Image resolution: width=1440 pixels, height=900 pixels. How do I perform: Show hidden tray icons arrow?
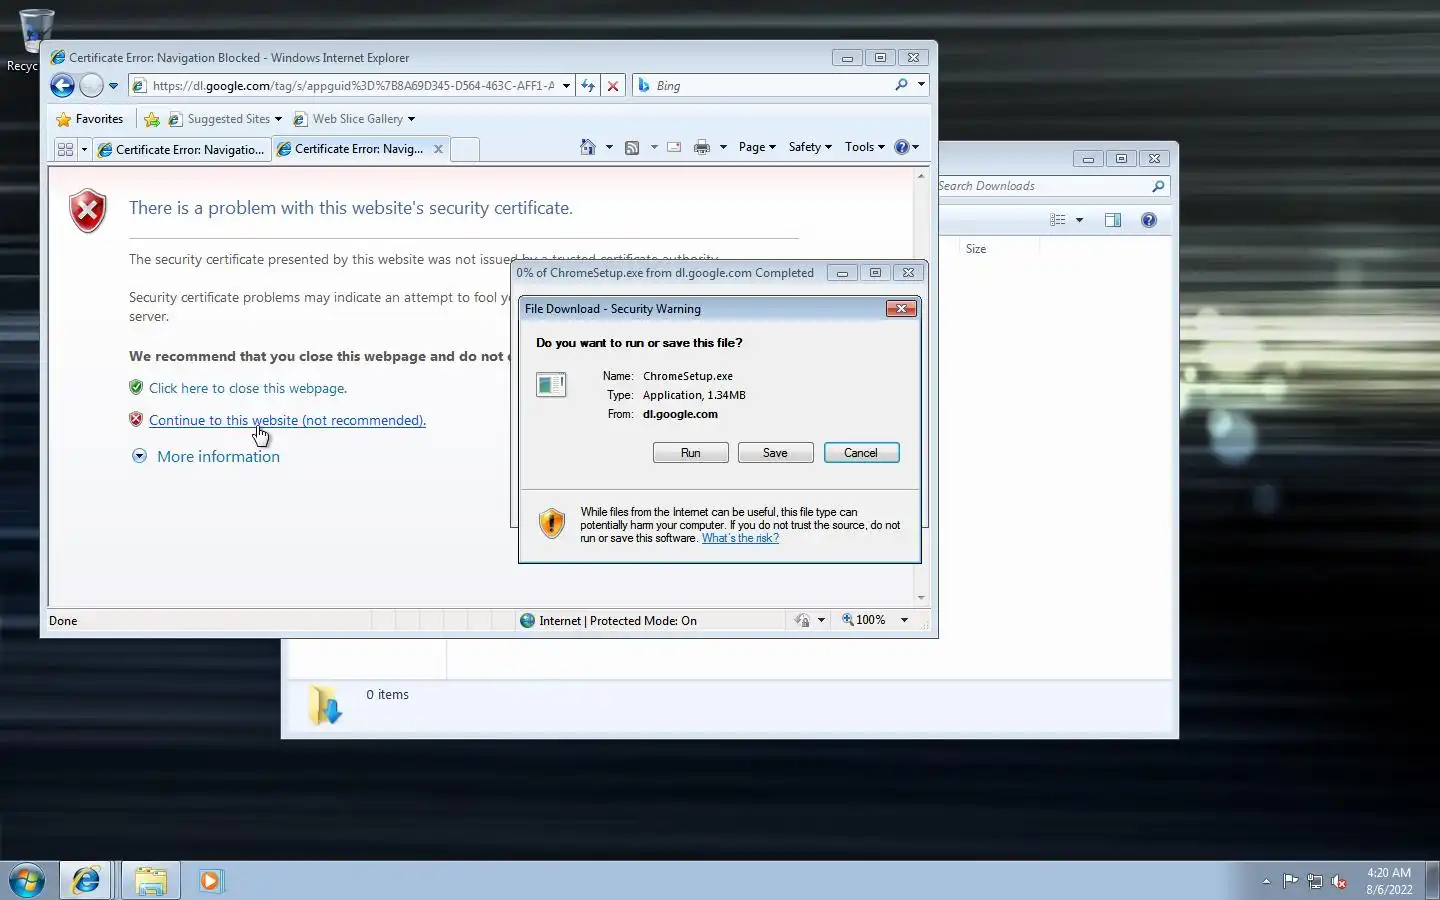(1266, 881)
